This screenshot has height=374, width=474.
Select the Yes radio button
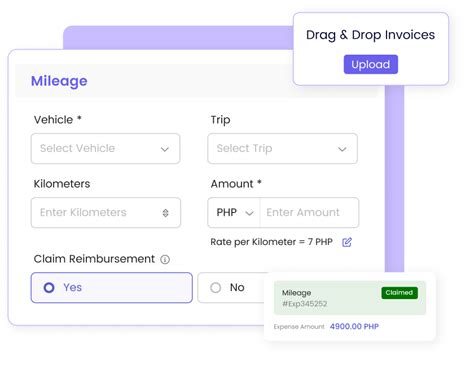point(49,287)
